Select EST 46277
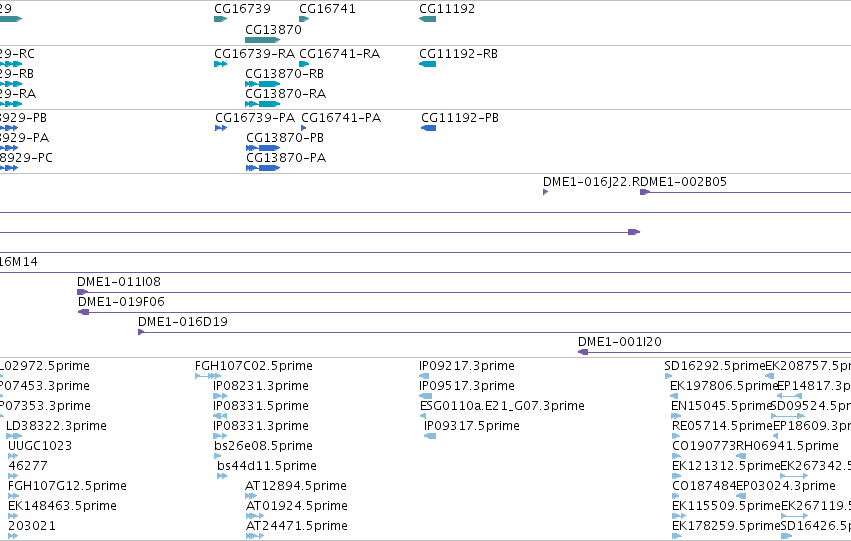This screenshot has width=851, height=541. point(28,466)
